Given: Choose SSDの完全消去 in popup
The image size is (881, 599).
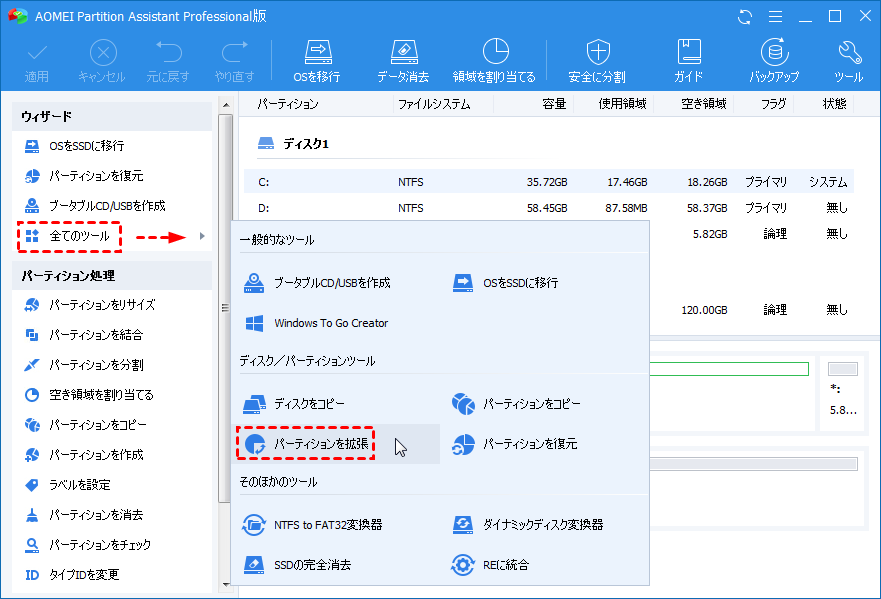Looking at the screenshot, I should click(x=297, y=565).
